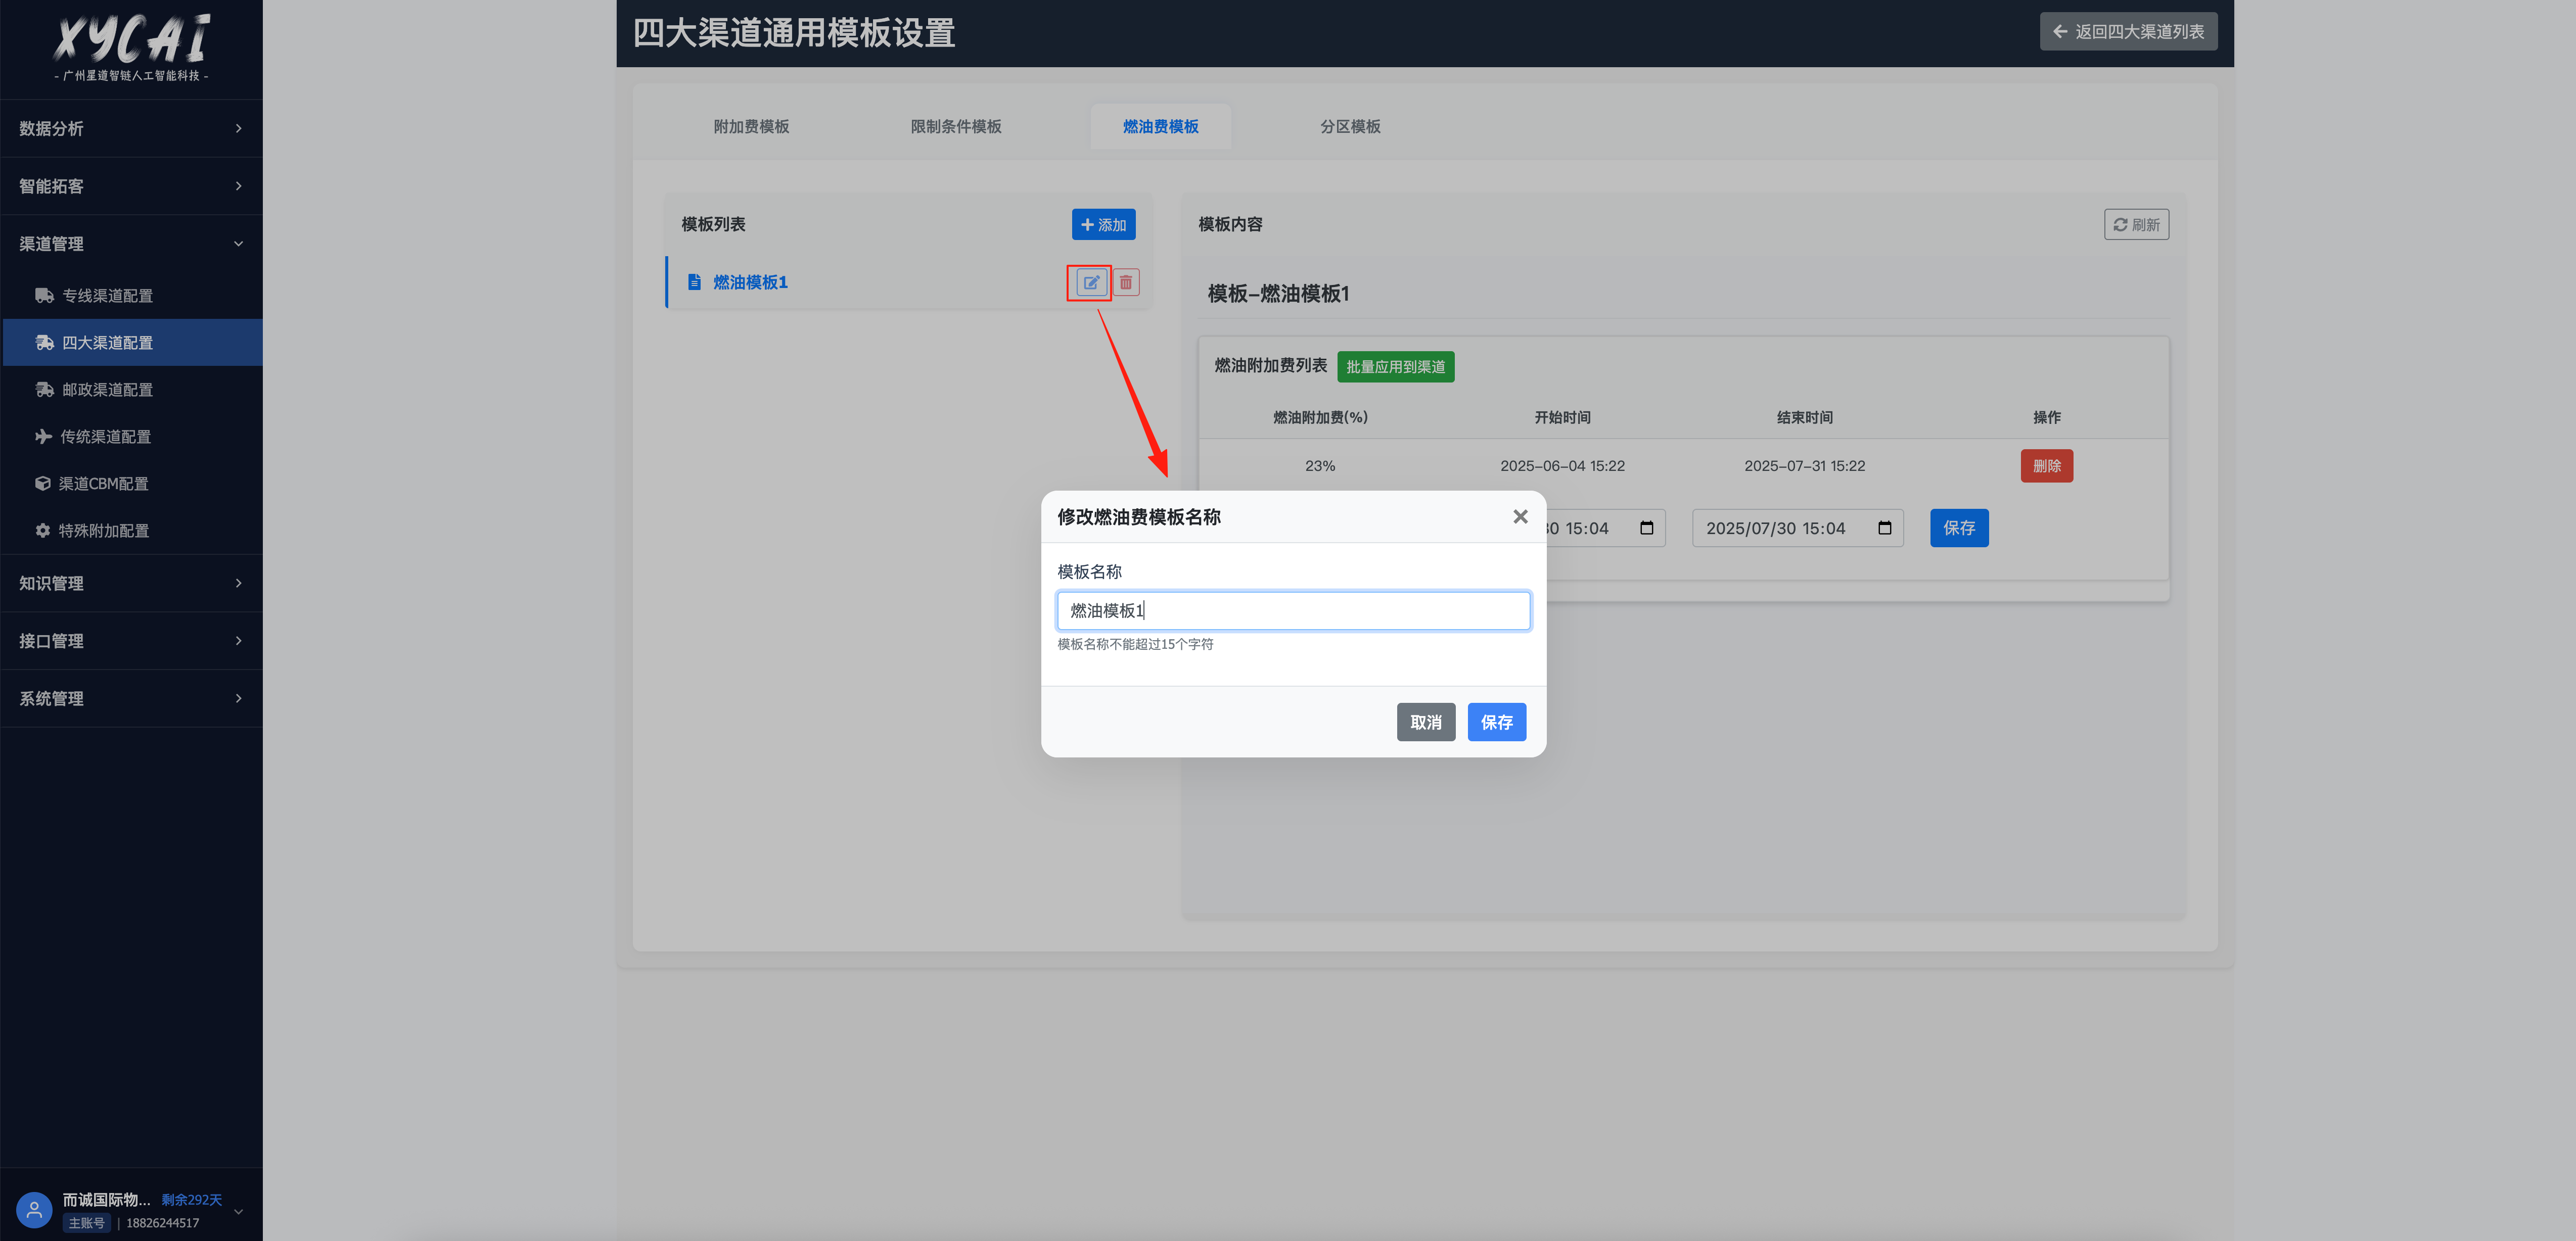Click the truck icon for 四大渠道配置

coord(44,342)
